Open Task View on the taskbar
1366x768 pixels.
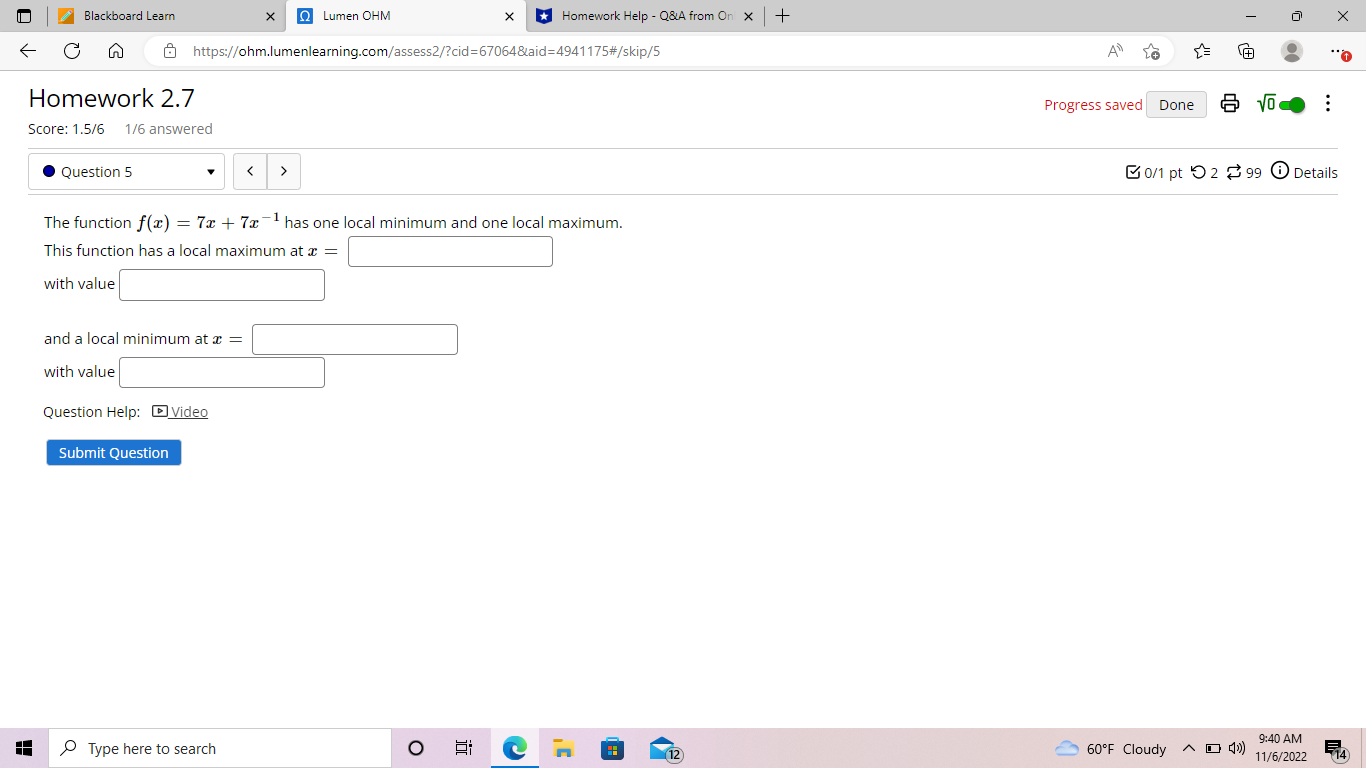[464, 748]
